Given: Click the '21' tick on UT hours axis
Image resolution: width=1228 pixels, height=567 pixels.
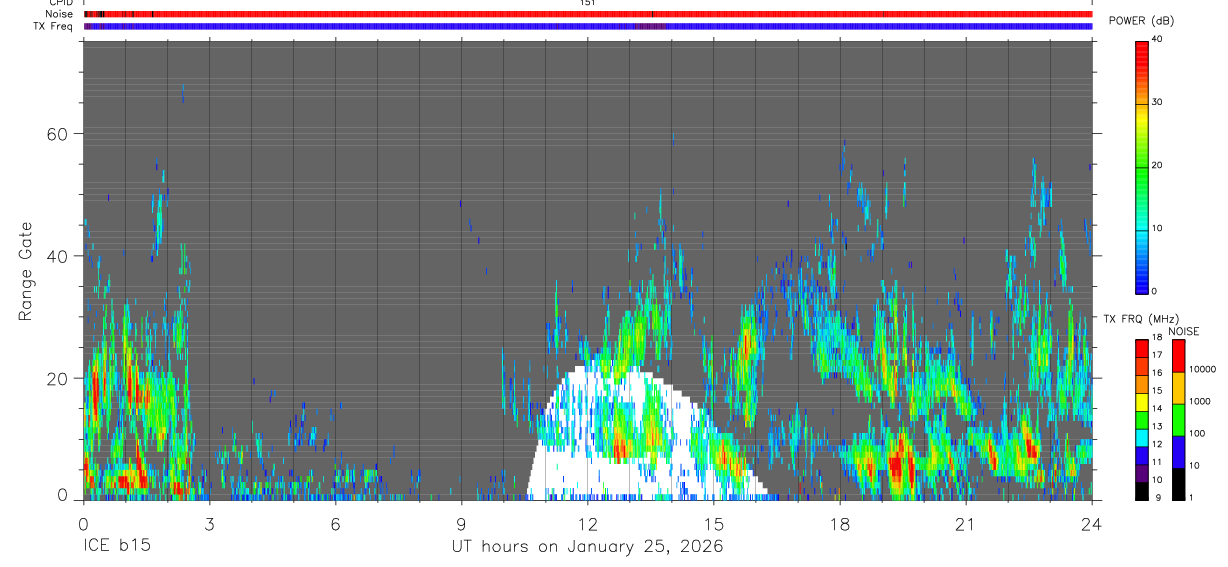Looking at the screenshot, I should pos(965,523).
